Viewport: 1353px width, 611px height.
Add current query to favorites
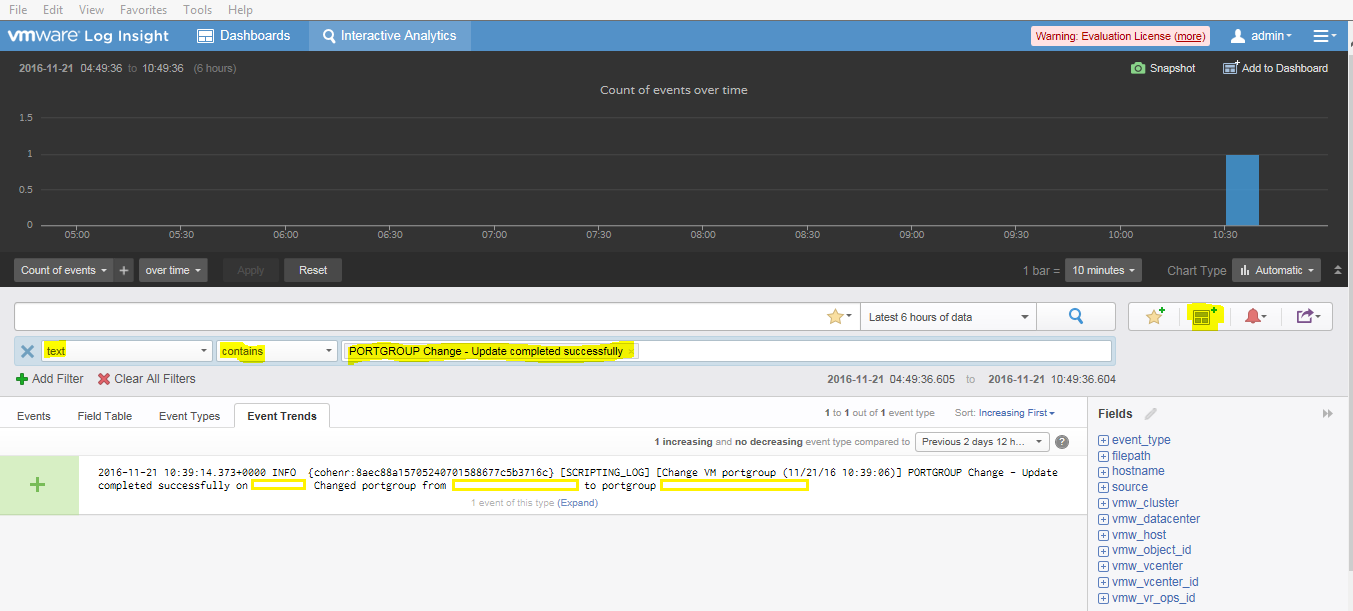point(1155,317)
